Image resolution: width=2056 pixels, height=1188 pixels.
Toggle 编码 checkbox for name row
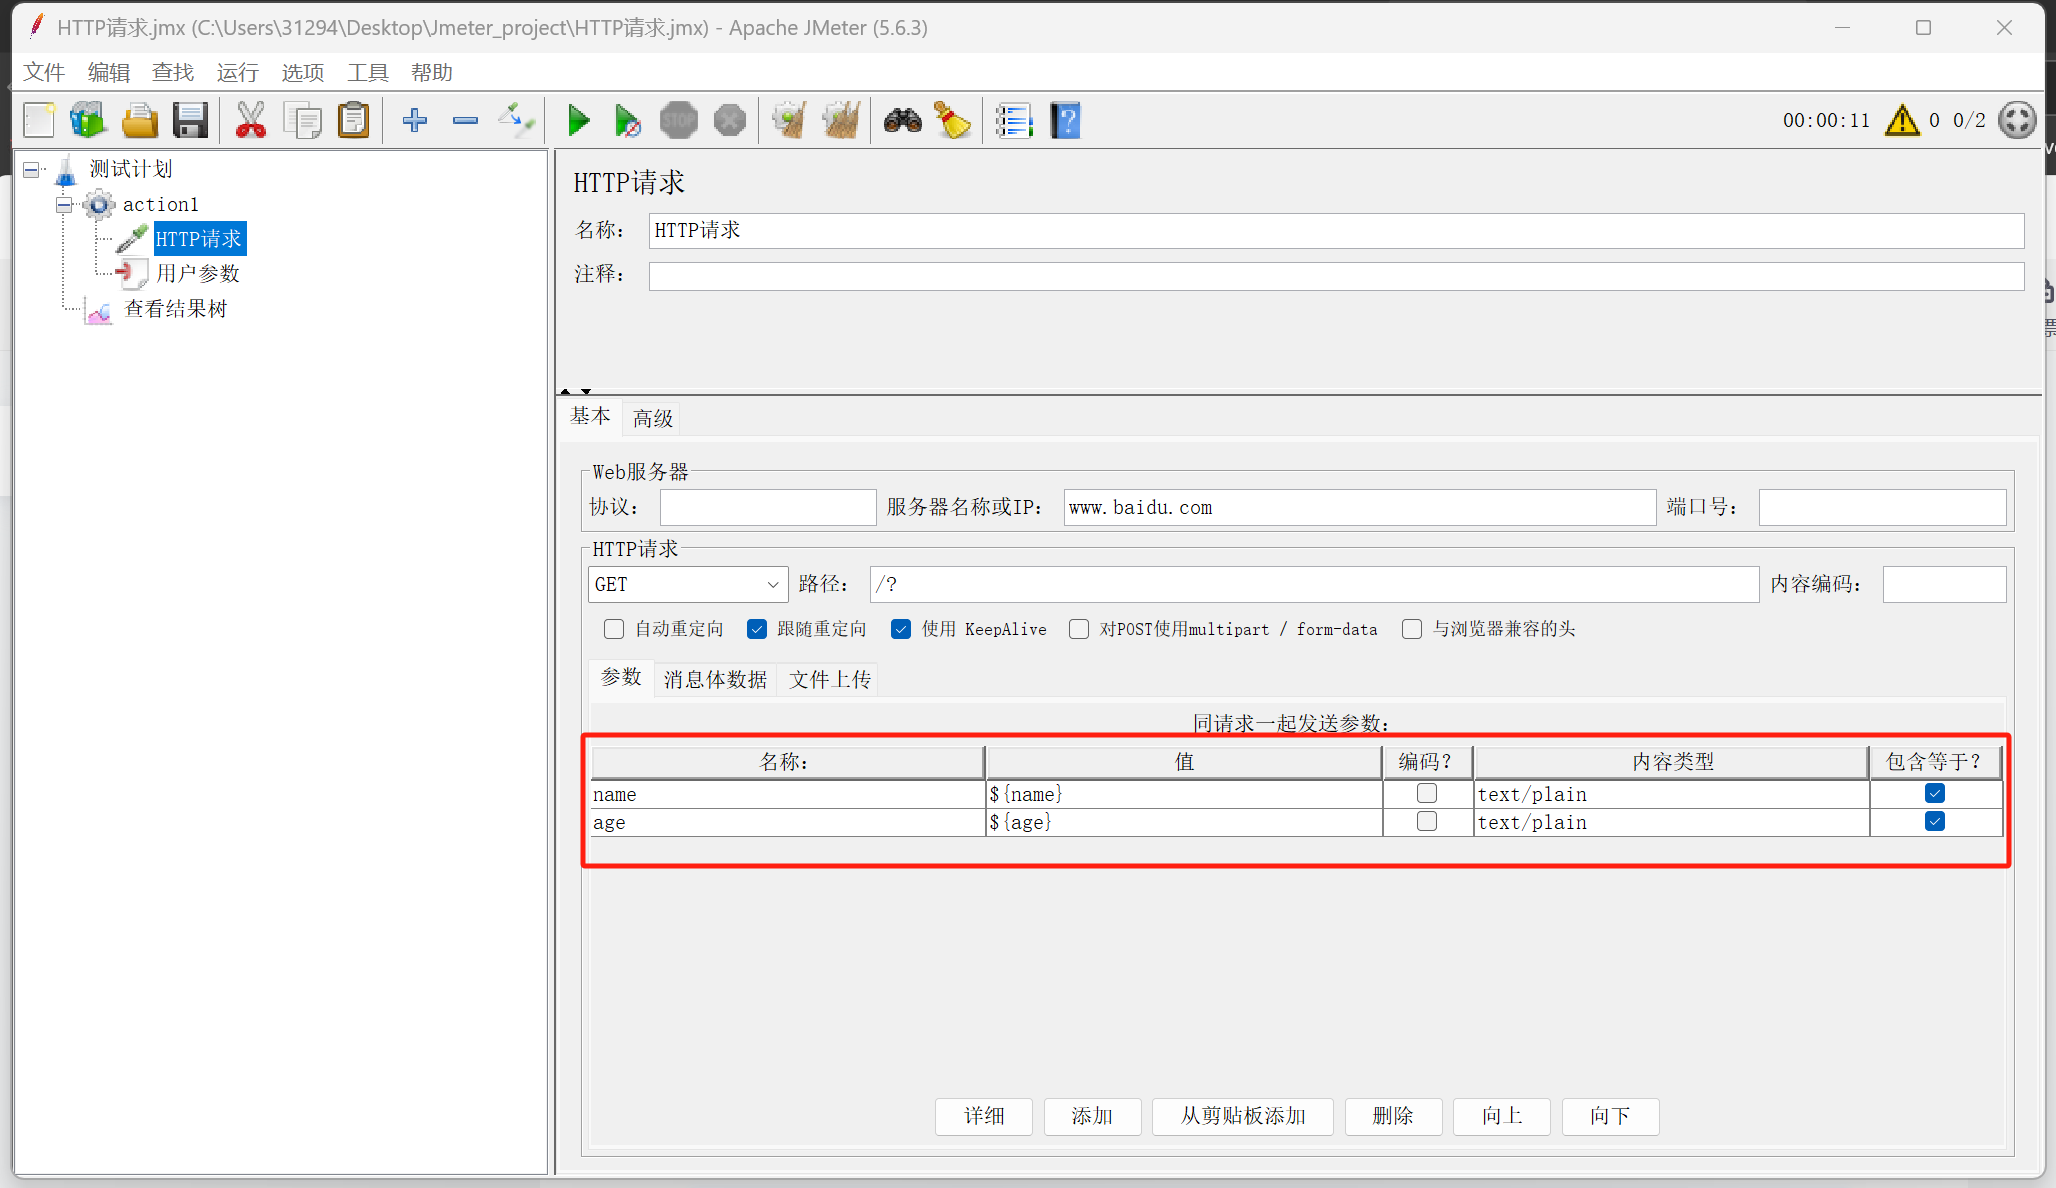coord(1427,794)
